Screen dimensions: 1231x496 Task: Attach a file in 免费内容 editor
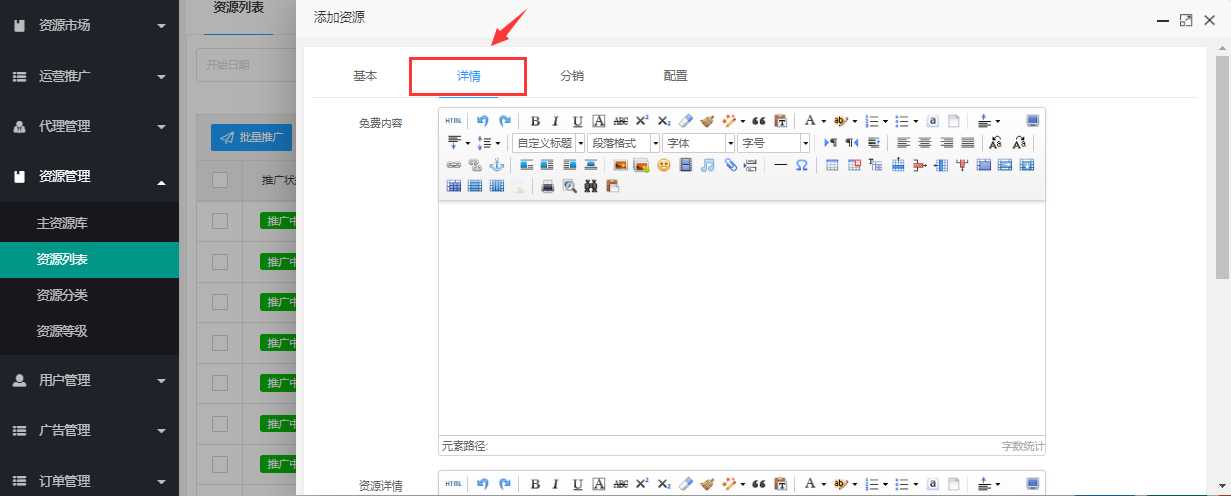pyautogui.click(x=730, y=165)
